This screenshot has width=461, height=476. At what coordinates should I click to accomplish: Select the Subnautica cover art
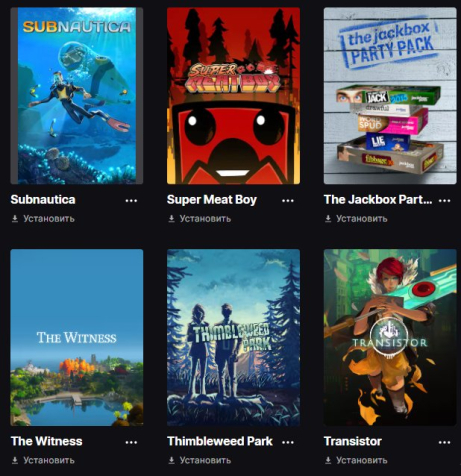pos(77,96)
